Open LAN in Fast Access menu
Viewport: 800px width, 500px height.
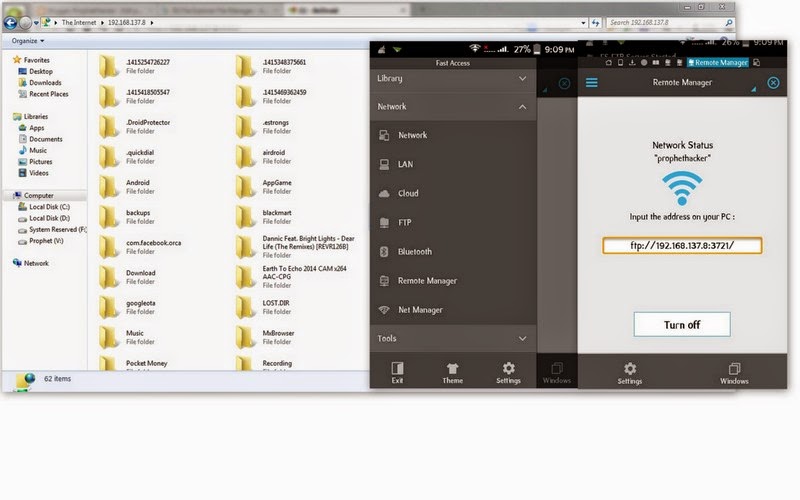click(x=453, y=164)
